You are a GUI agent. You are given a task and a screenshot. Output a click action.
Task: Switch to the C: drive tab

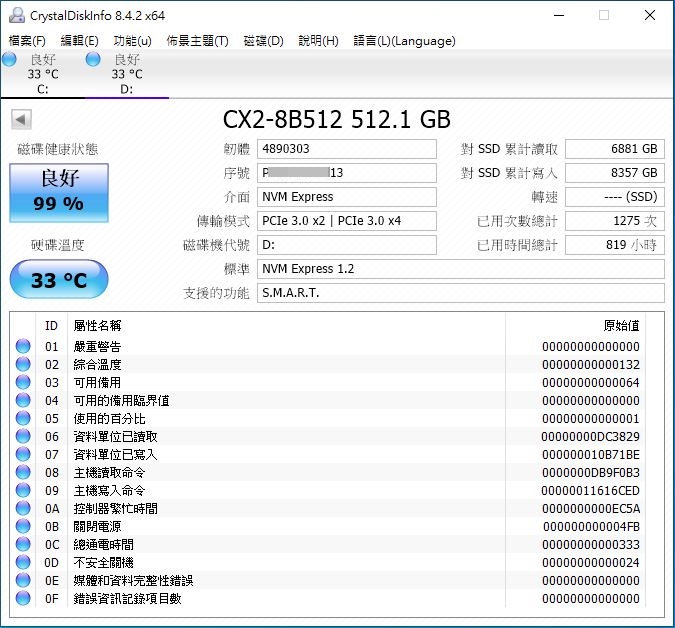coord(42,74)
